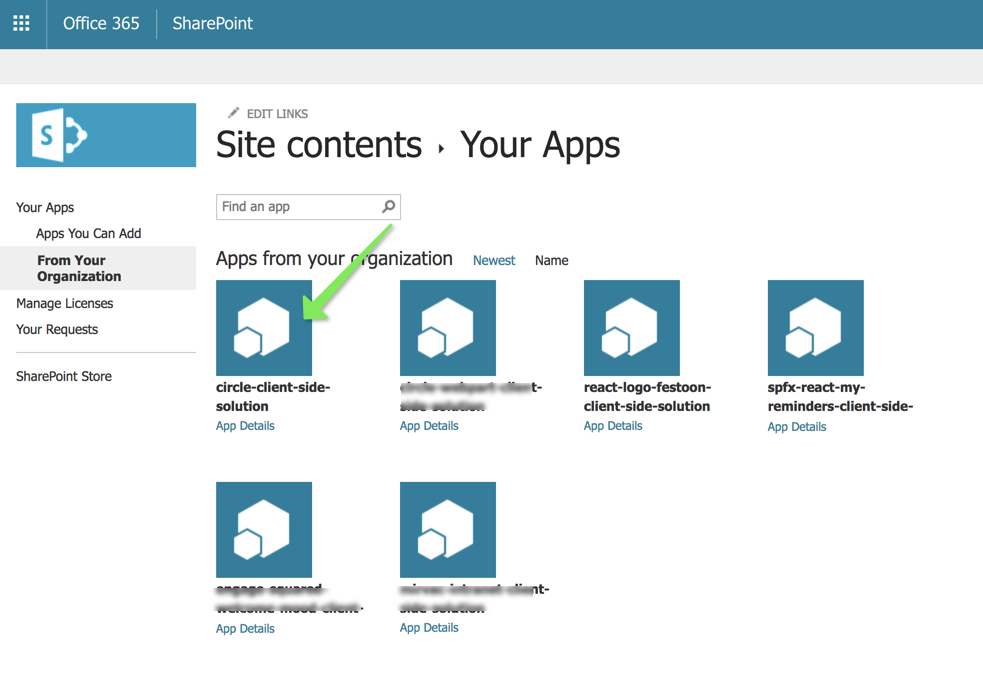Open Apps You Can Add
Viewport: 983px width, 688px height.
[x=88, y=233]
